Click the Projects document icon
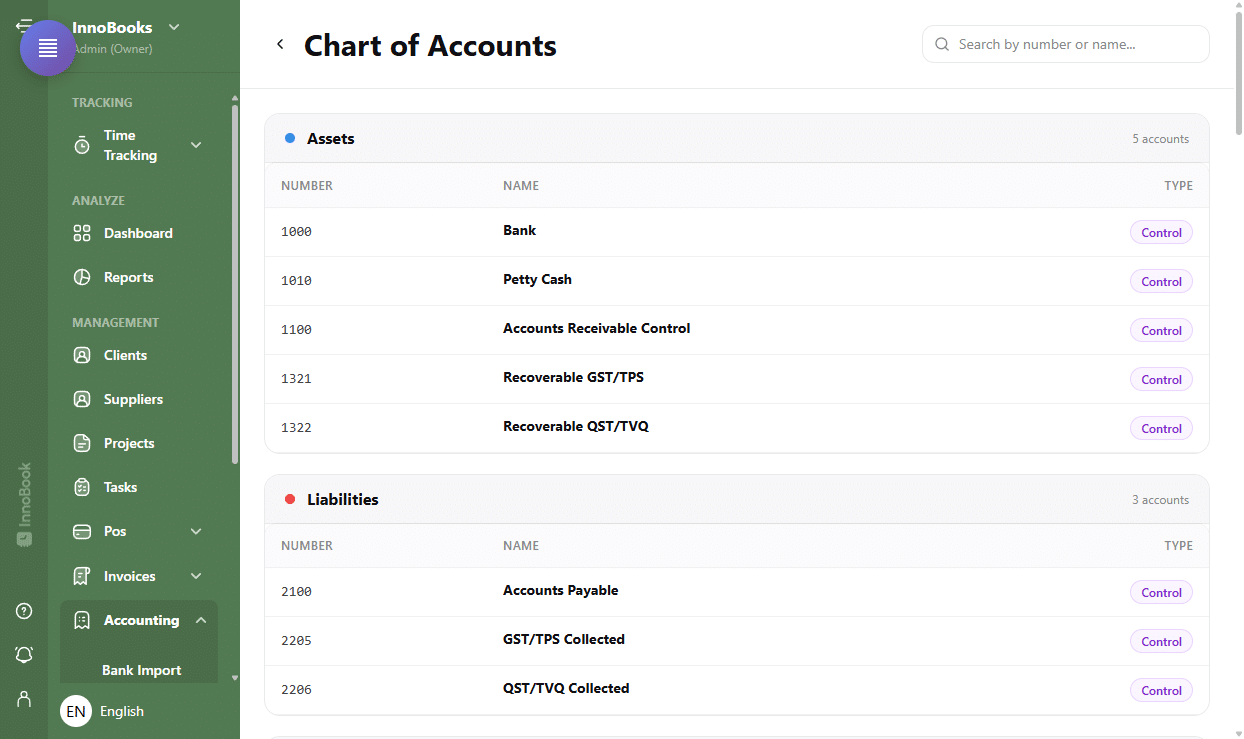This screenshot has width=1244, height=739. tap(82, 443)
